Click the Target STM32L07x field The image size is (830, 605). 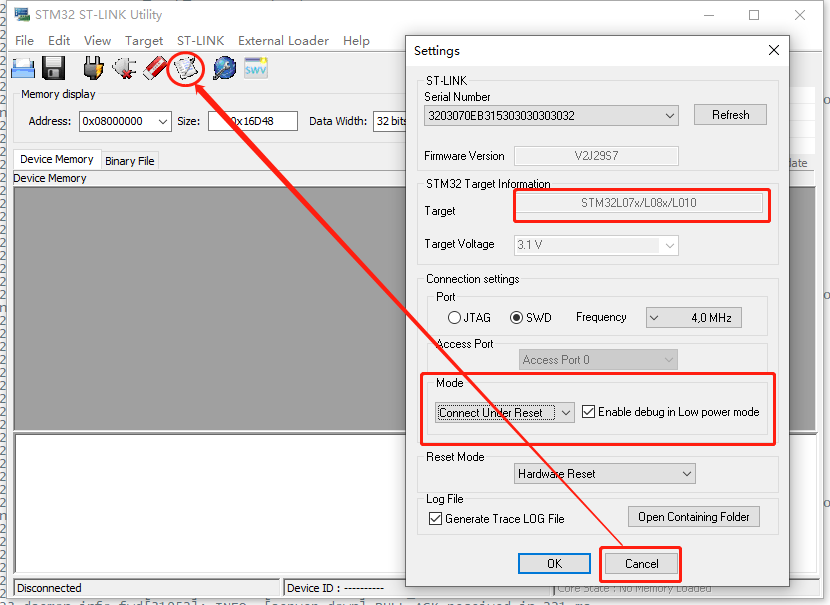(638, 203)
